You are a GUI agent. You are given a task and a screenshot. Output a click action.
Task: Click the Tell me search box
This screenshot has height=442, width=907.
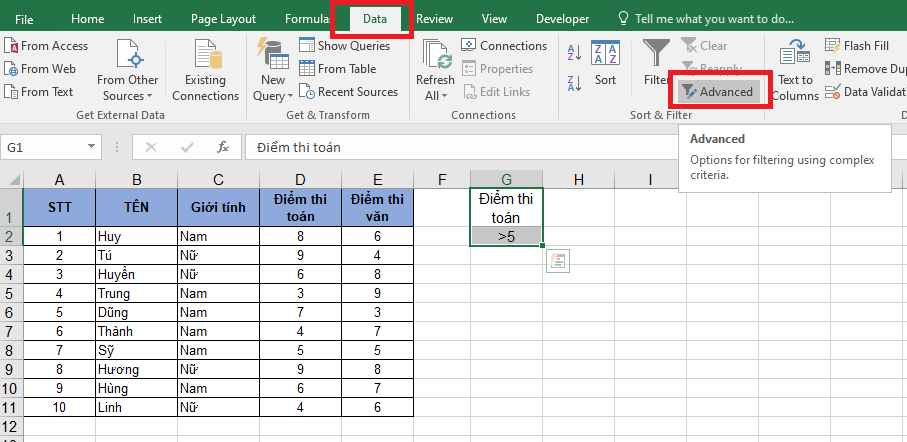click(x=713, y=19)
